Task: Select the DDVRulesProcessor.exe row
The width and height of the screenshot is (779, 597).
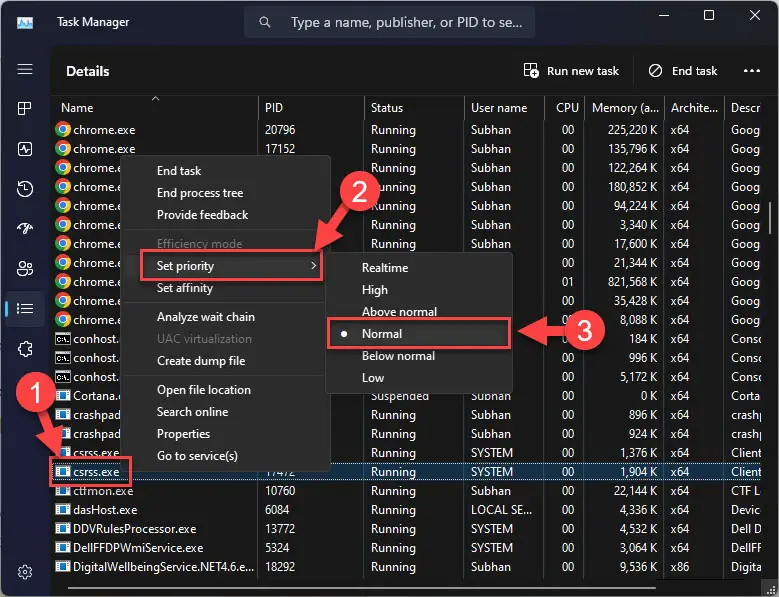Action: (x=407, y=528)
